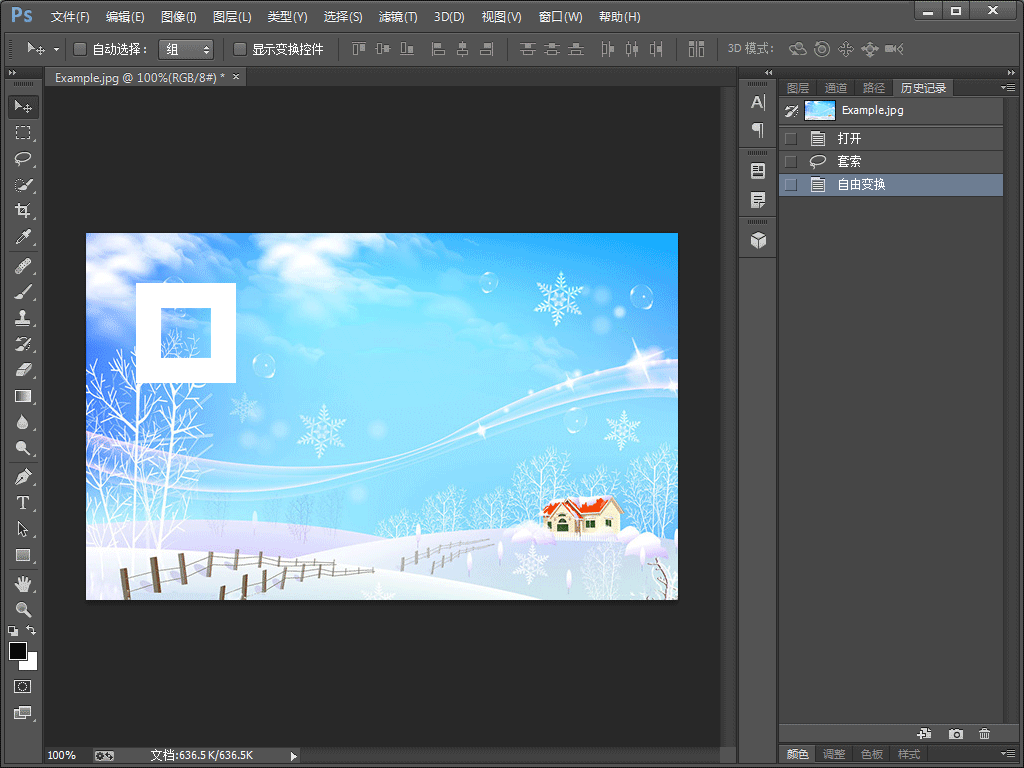Open the Move tool preset picker arrow
1024x768 pixels.
56,50
